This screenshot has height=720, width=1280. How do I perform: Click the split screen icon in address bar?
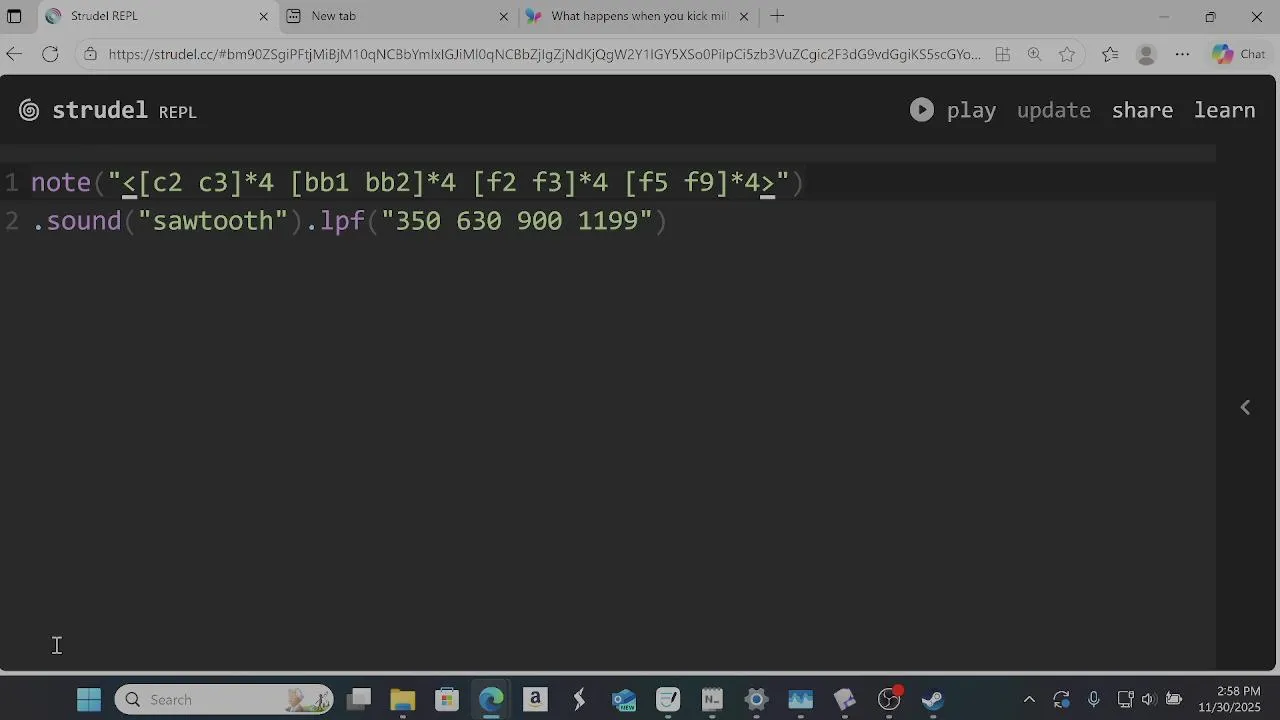(1002, 55)
